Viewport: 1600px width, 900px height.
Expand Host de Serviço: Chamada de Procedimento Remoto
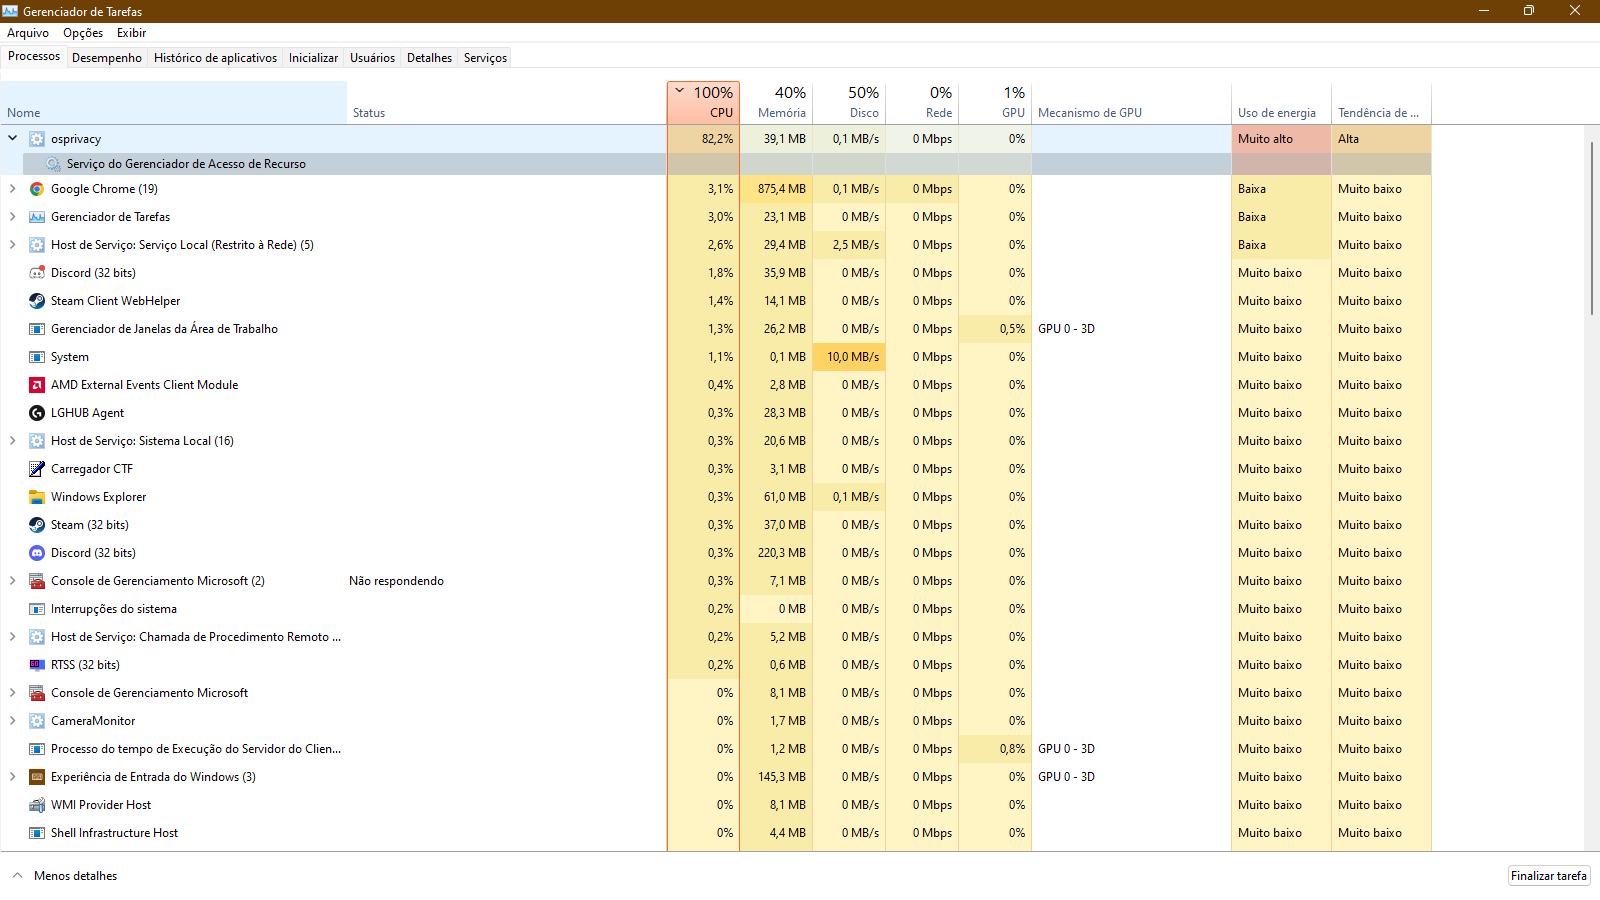tap(13, 637)
